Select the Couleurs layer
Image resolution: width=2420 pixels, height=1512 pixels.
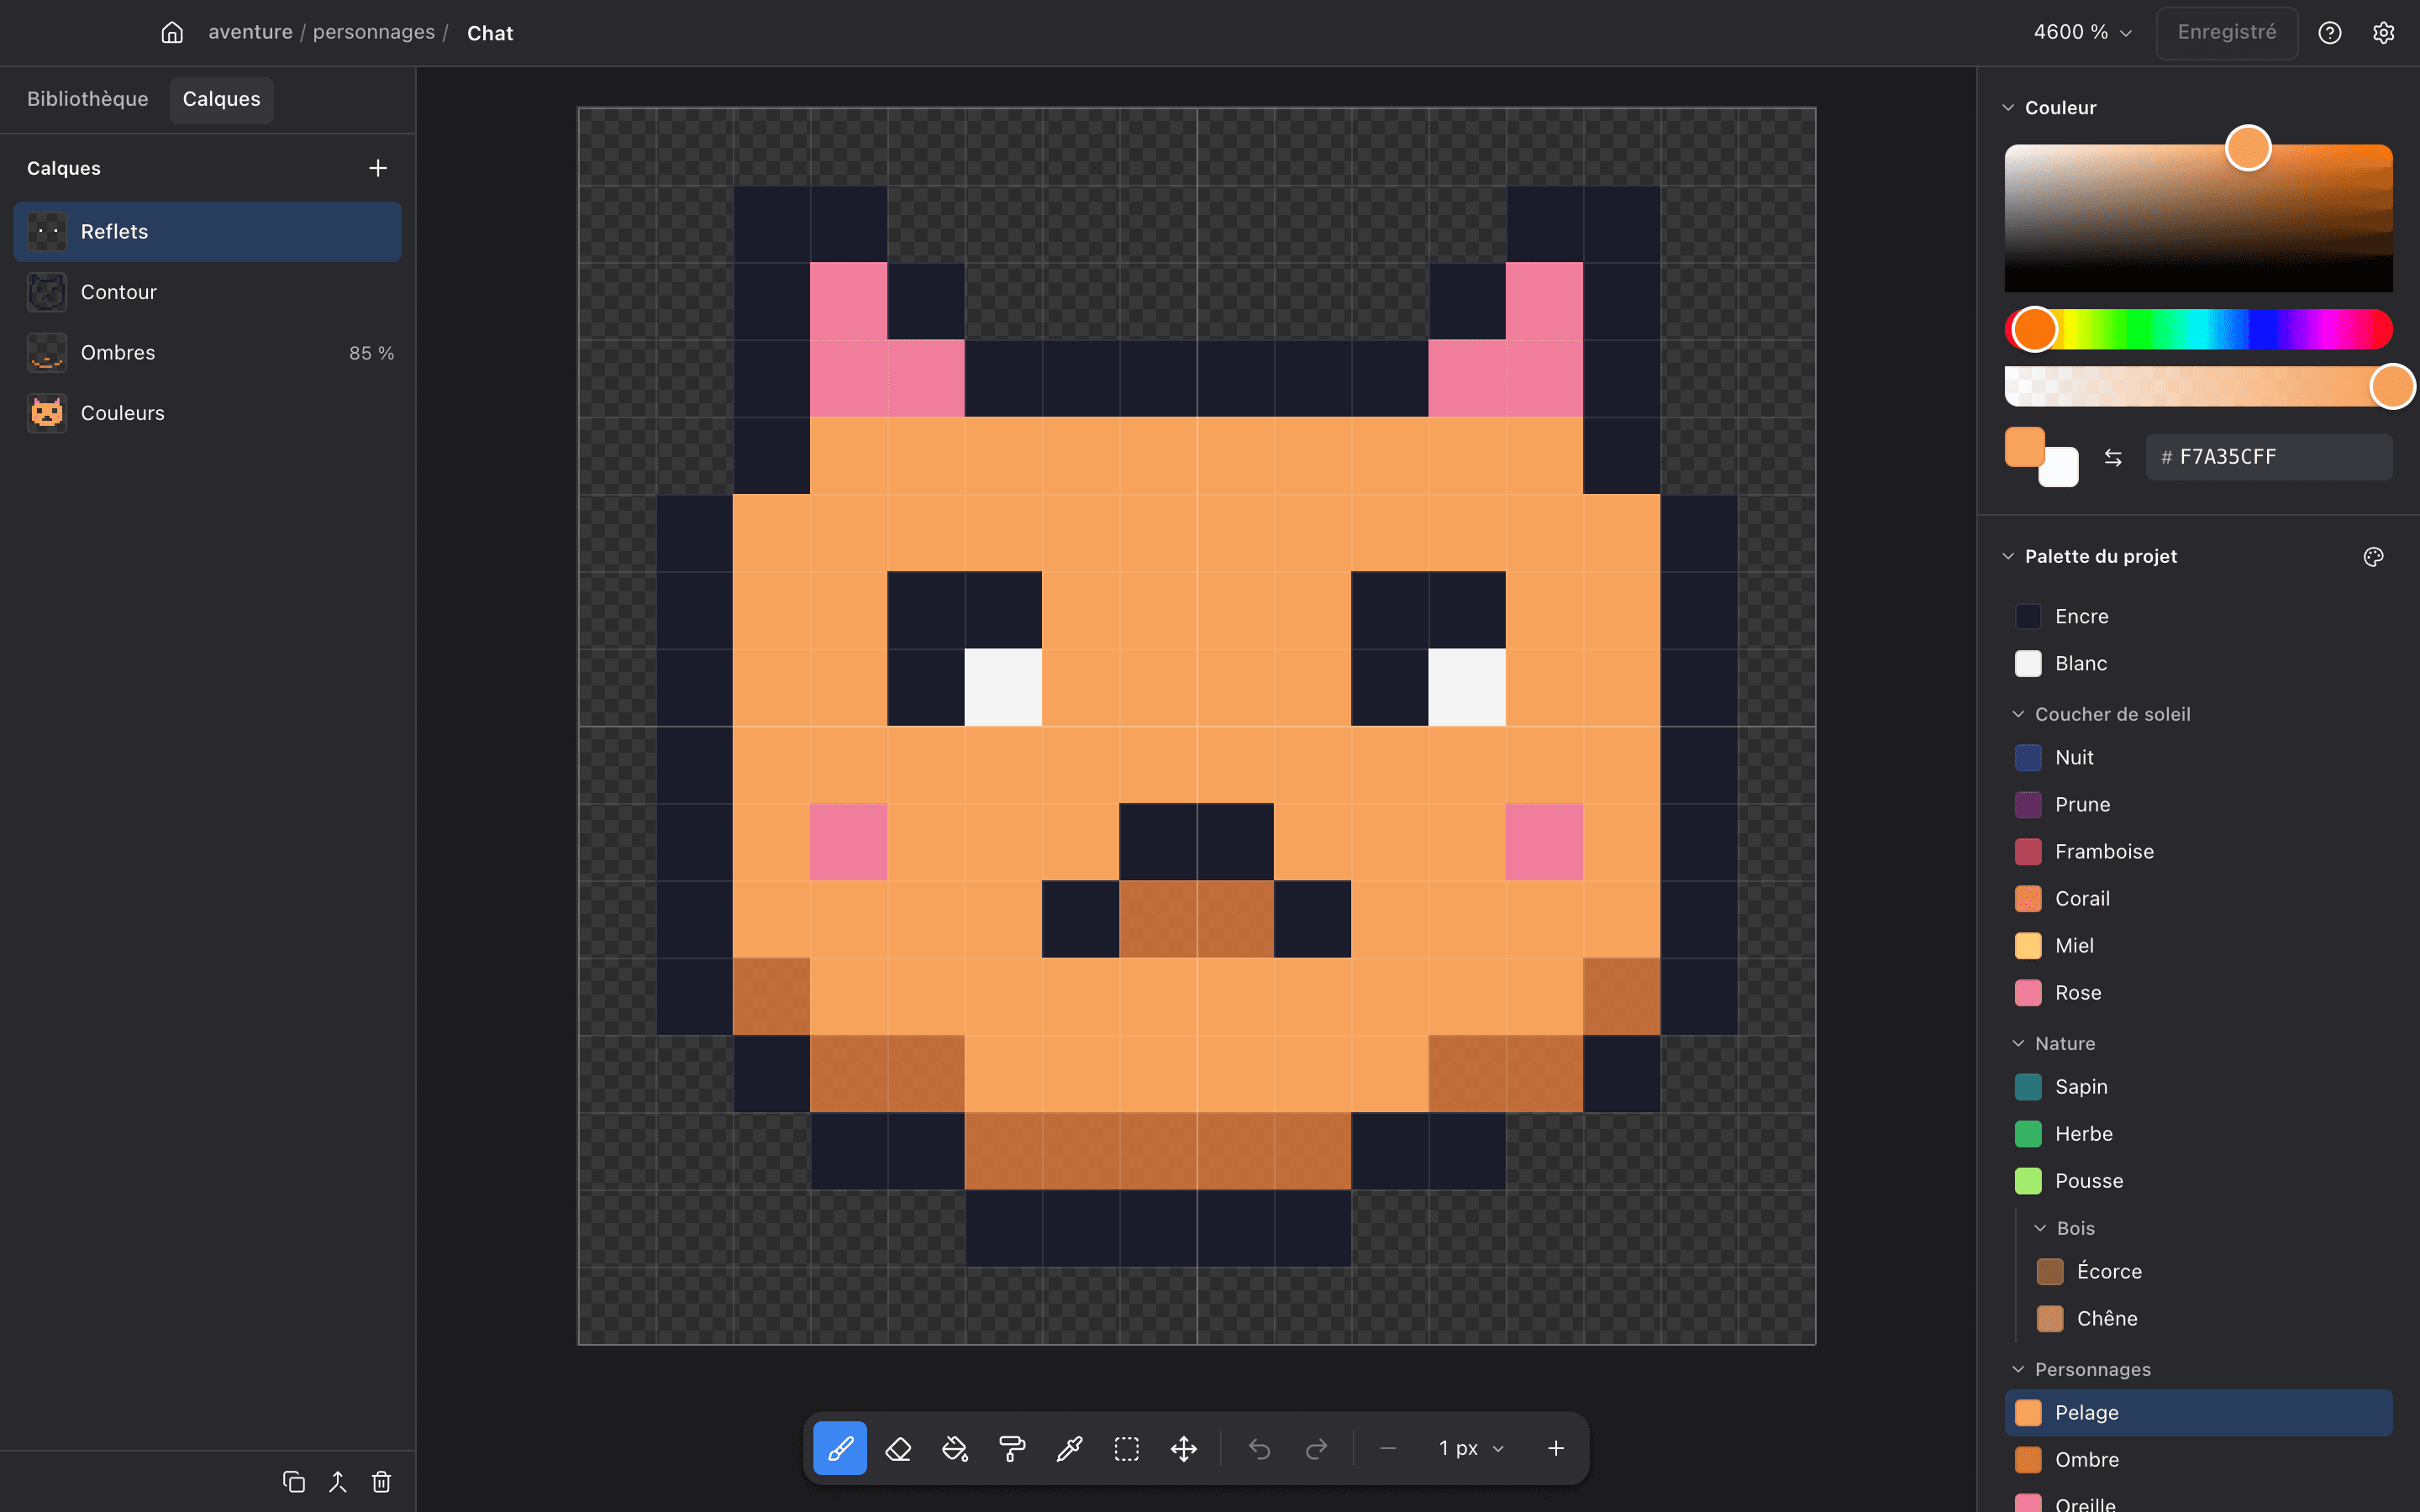tap(208, 413)
